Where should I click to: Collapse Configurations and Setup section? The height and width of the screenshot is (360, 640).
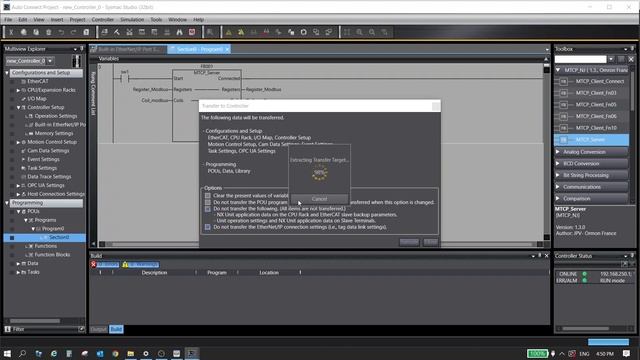tap(7, 73)
